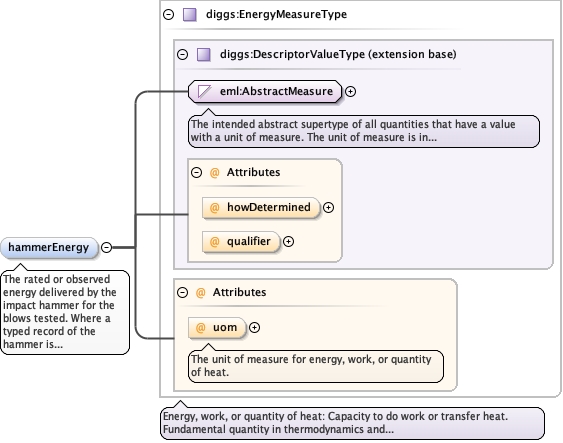Click the @ icon of the upper Attributes header
Viewport: 563px width, 443px height.
(x=214, y=173)
